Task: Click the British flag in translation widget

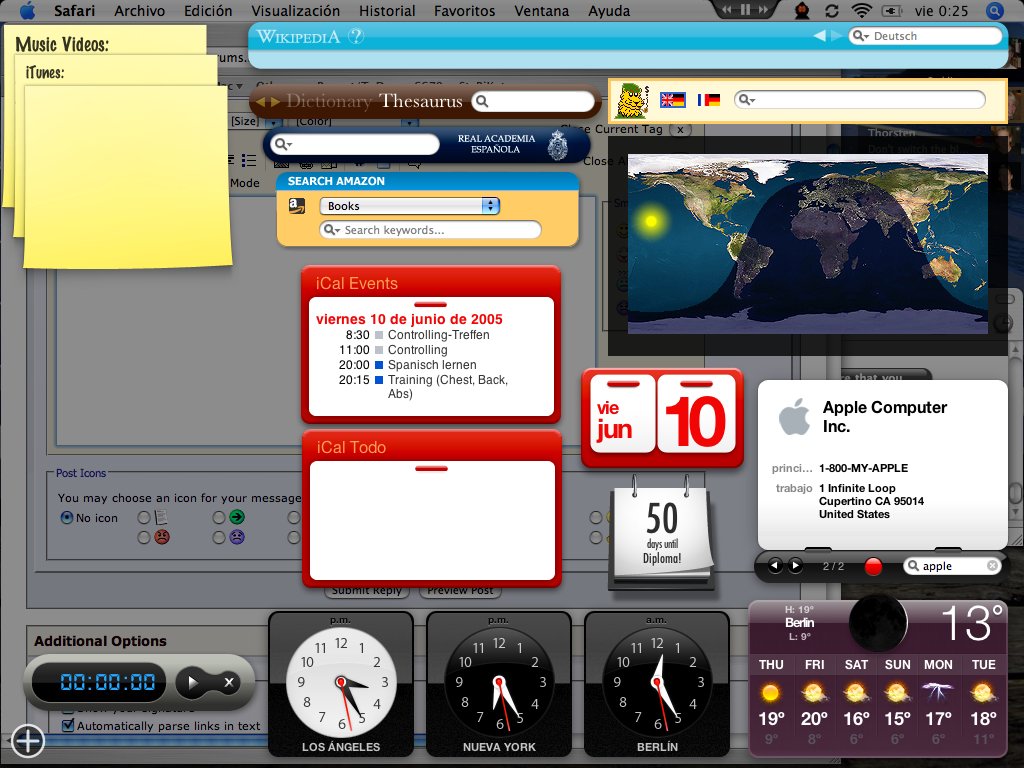Action: 673,100
